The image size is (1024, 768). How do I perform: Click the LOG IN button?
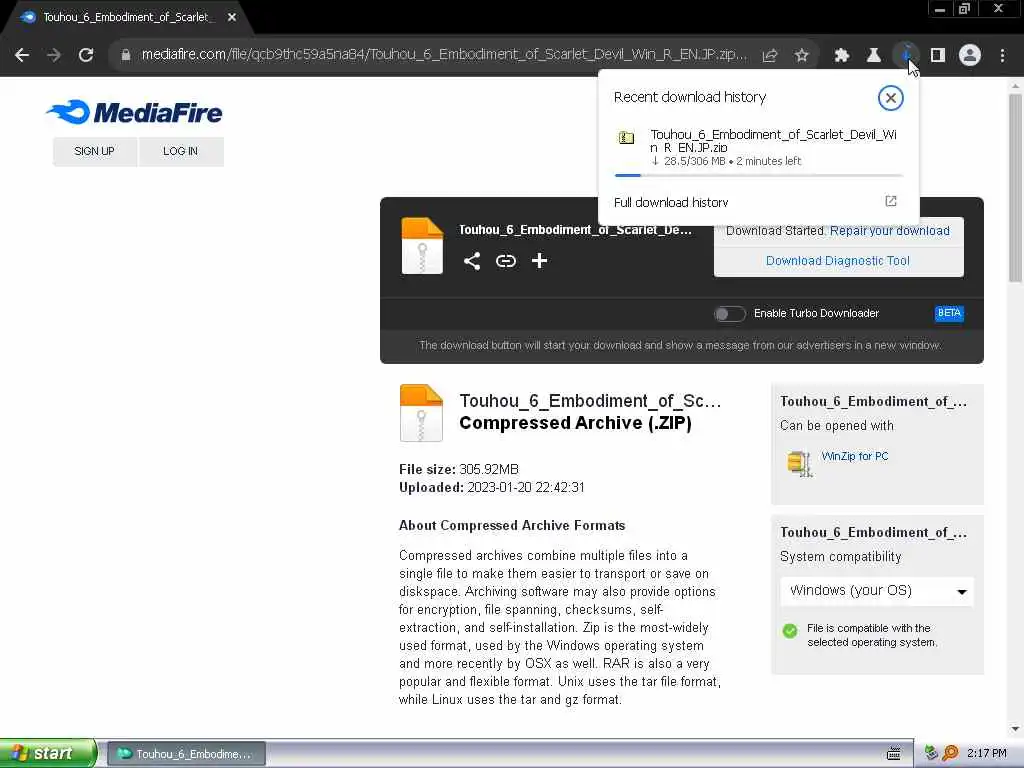181,152
